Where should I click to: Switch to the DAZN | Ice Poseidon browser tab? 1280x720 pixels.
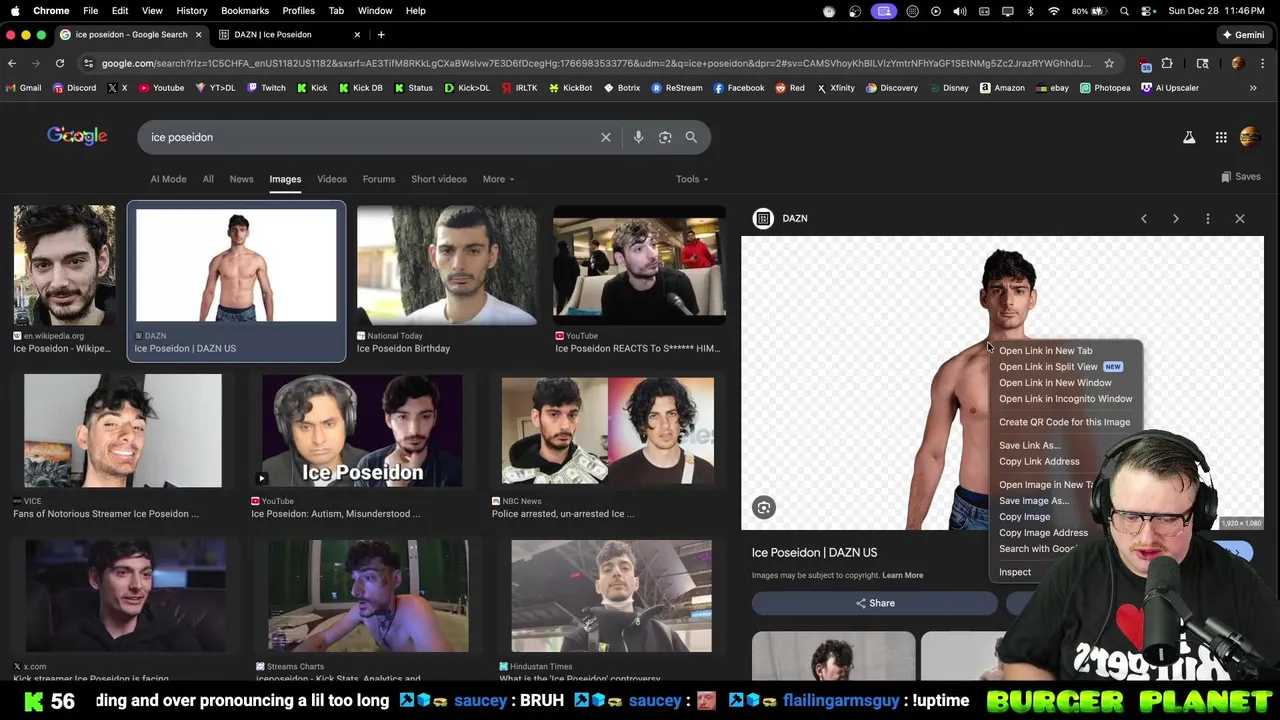pyautogui.click(x=283, y=34)
